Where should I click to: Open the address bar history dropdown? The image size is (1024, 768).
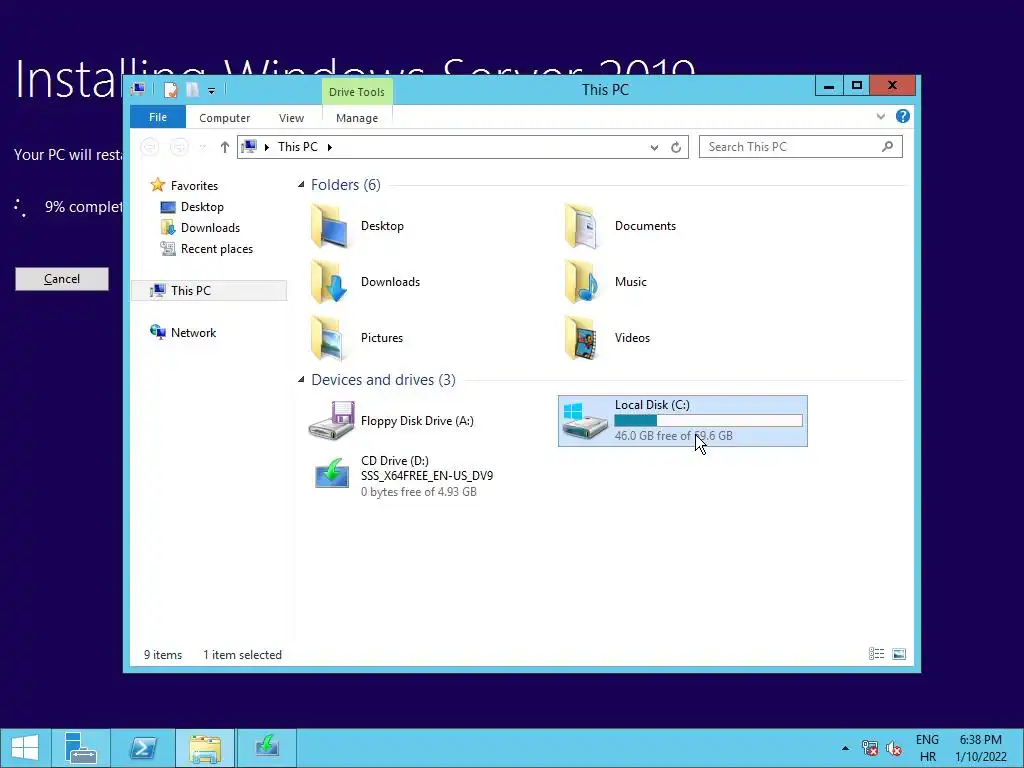click(x=654, y=148)
